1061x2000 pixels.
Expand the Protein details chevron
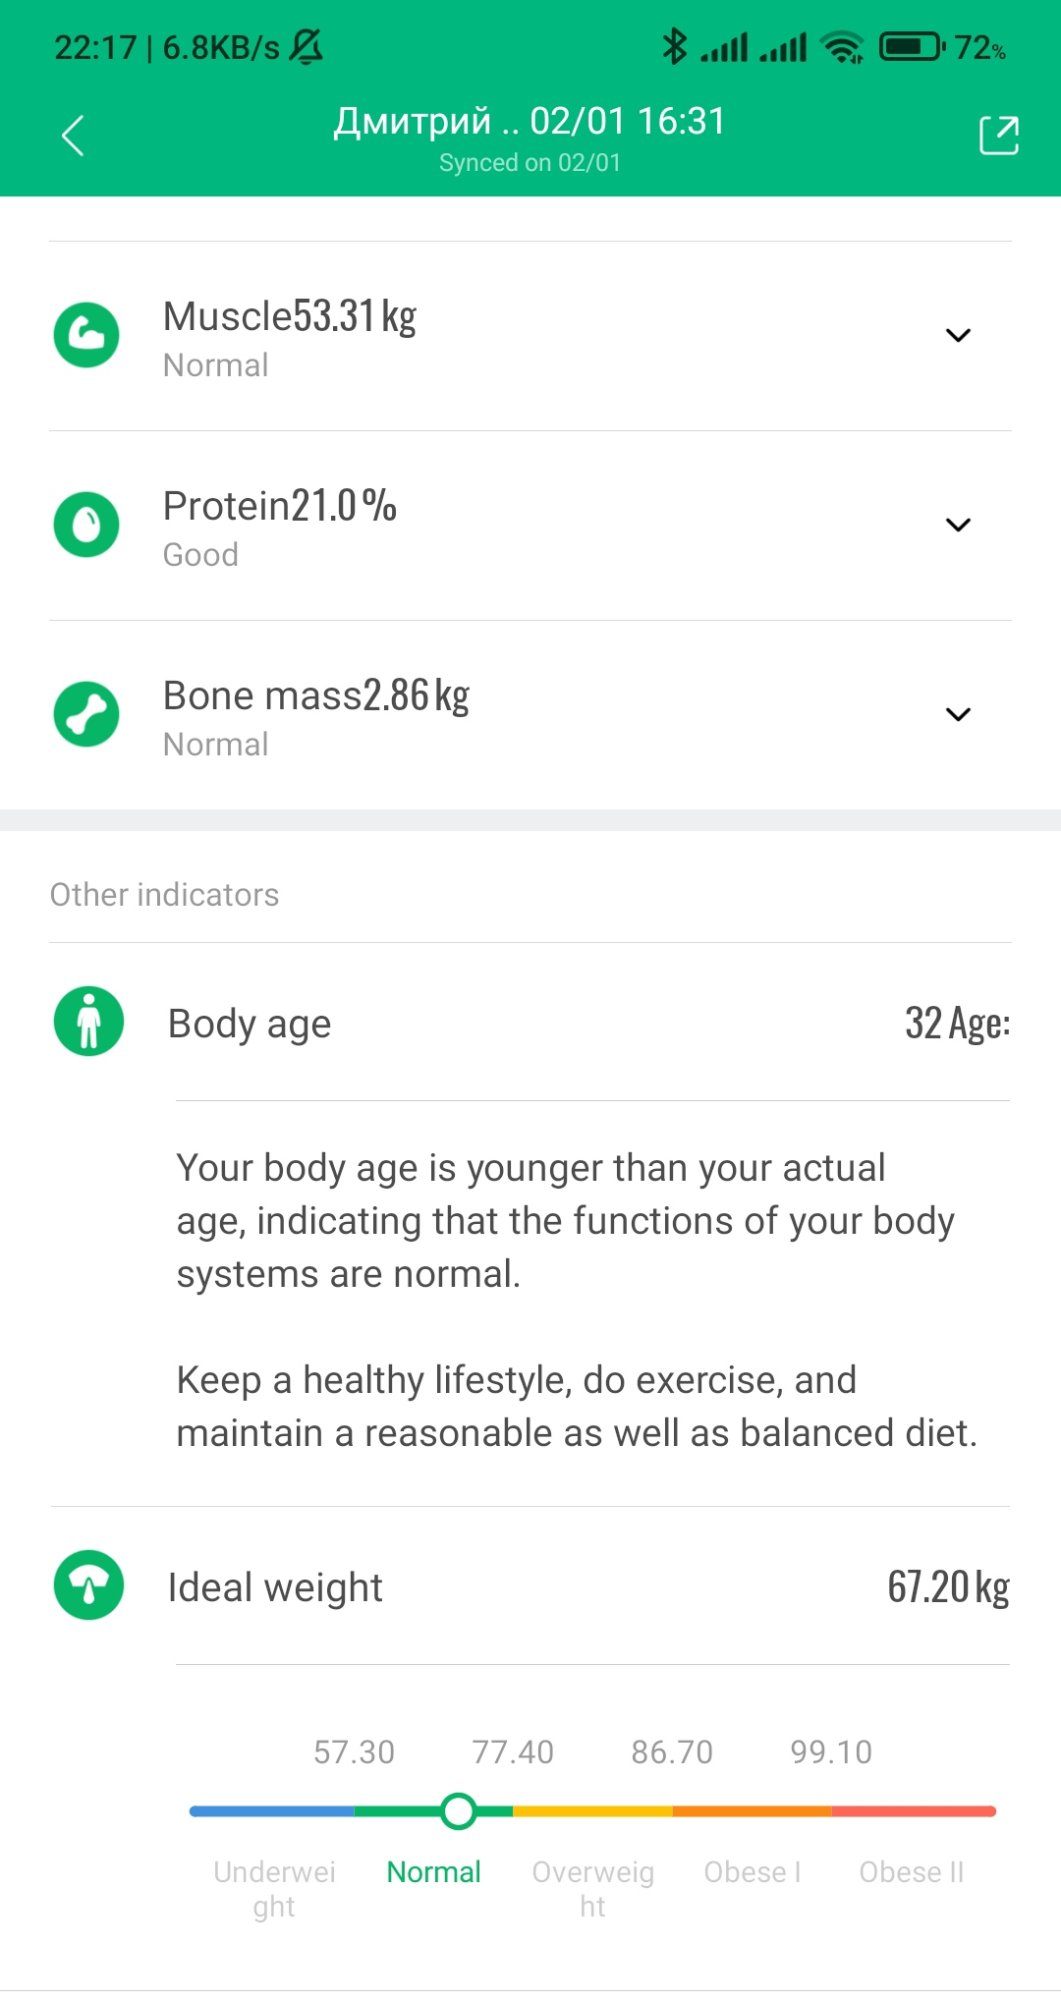pyautogui.click(x=958, y=525)
